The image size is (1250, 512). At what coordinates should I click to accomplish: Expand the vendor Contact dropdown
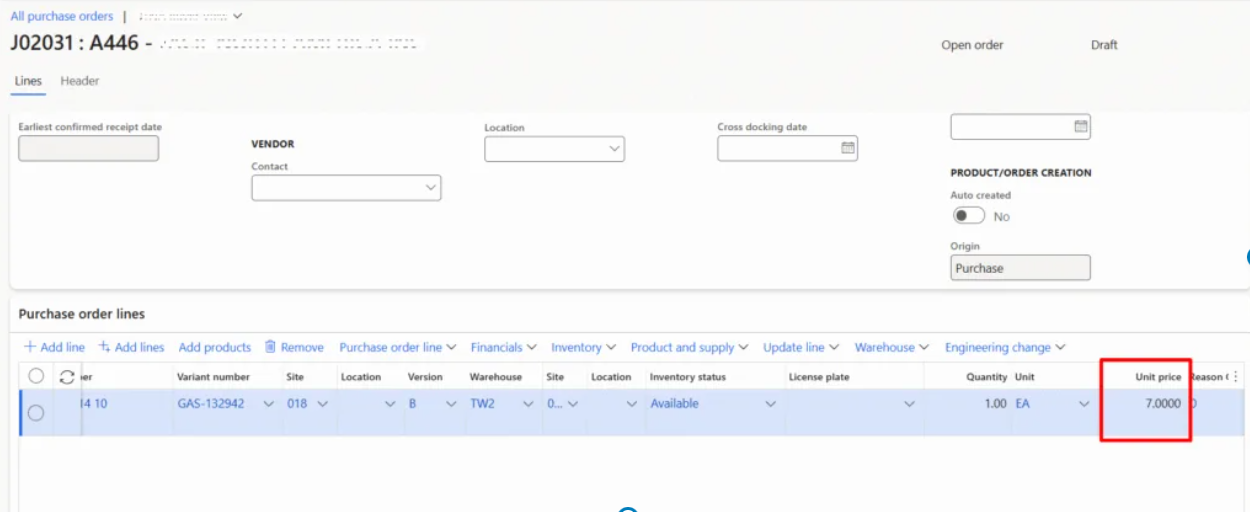coord(431,187)
